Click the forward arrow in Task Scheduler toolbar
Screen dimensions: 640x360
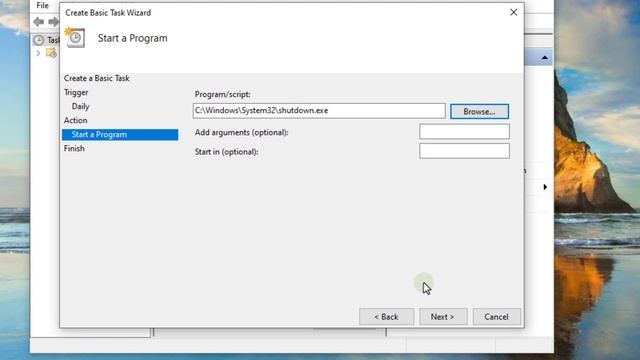pos(53,22)
